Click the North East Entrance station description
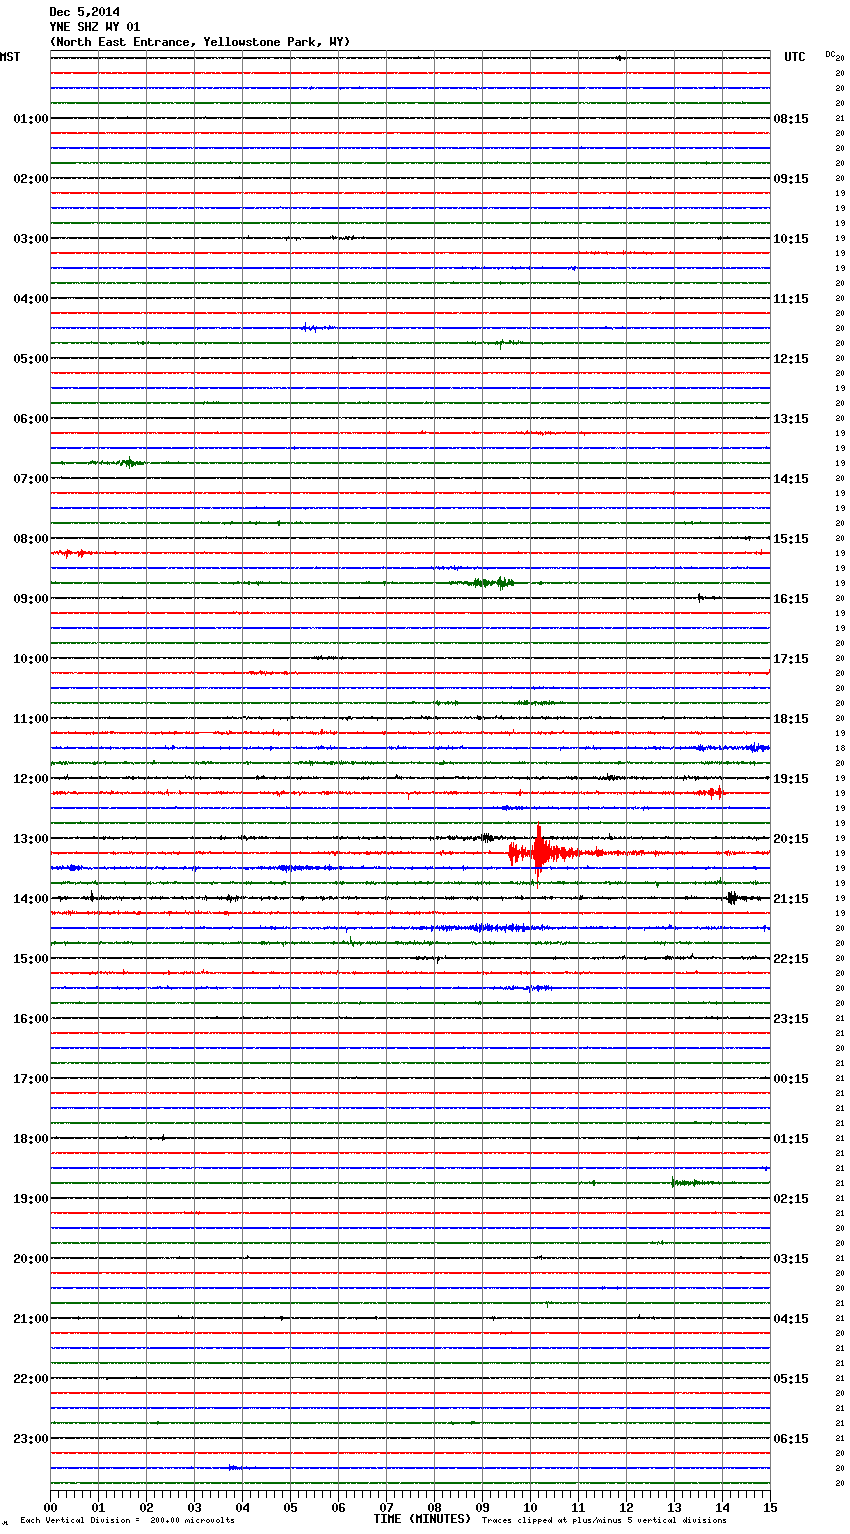The image size is (850, 1534). 200,42
